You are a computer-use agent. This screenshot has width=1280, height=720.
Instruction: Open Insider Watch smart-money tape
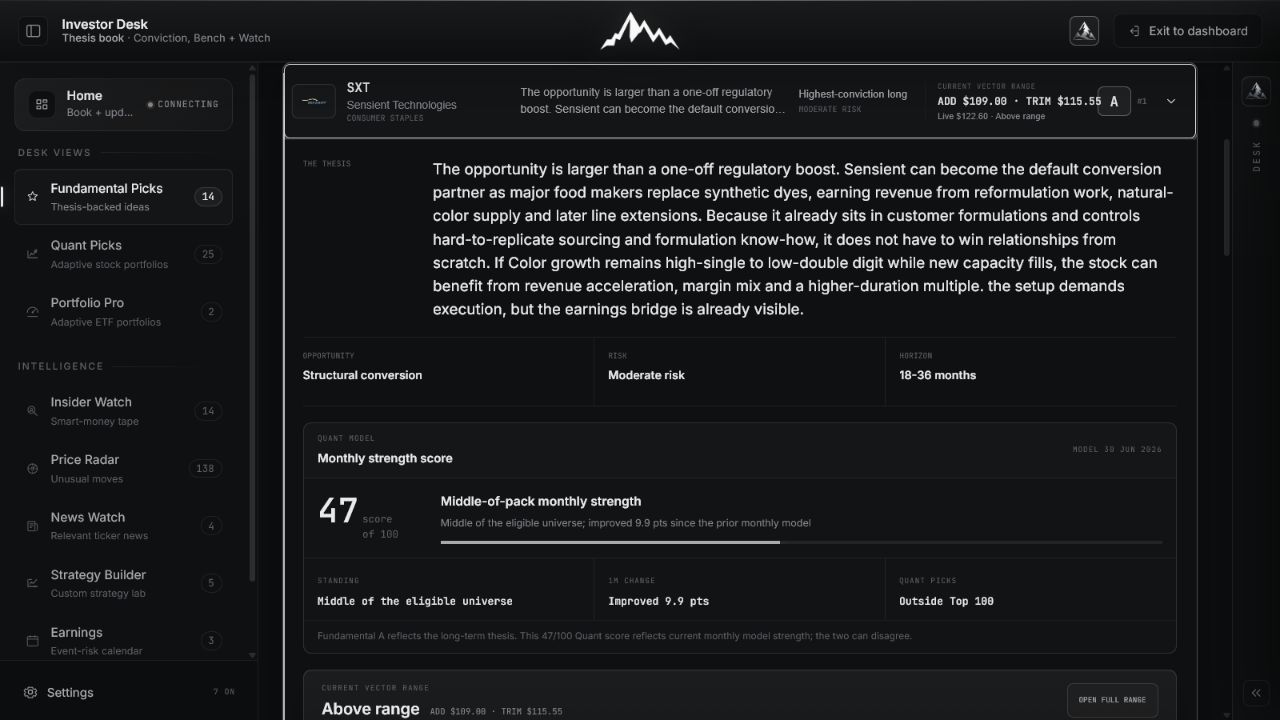click(123, 411)
